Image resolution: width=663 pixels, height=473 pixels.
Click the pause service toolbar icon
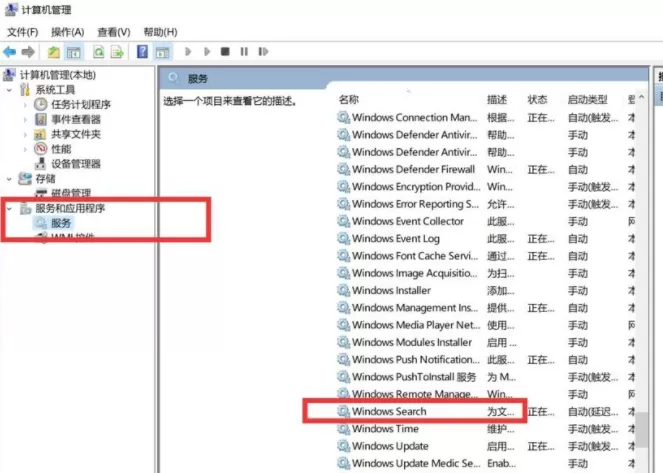click(x=244, y=52)
